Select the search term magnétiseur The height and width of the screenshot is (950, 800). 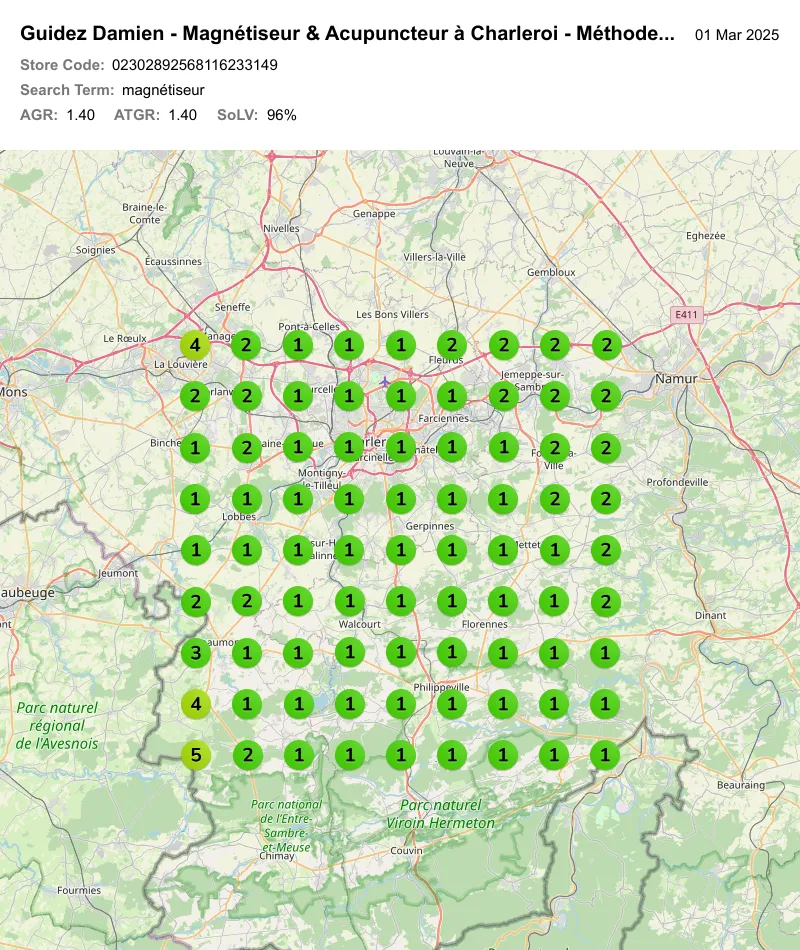click(x=163, y=90)
